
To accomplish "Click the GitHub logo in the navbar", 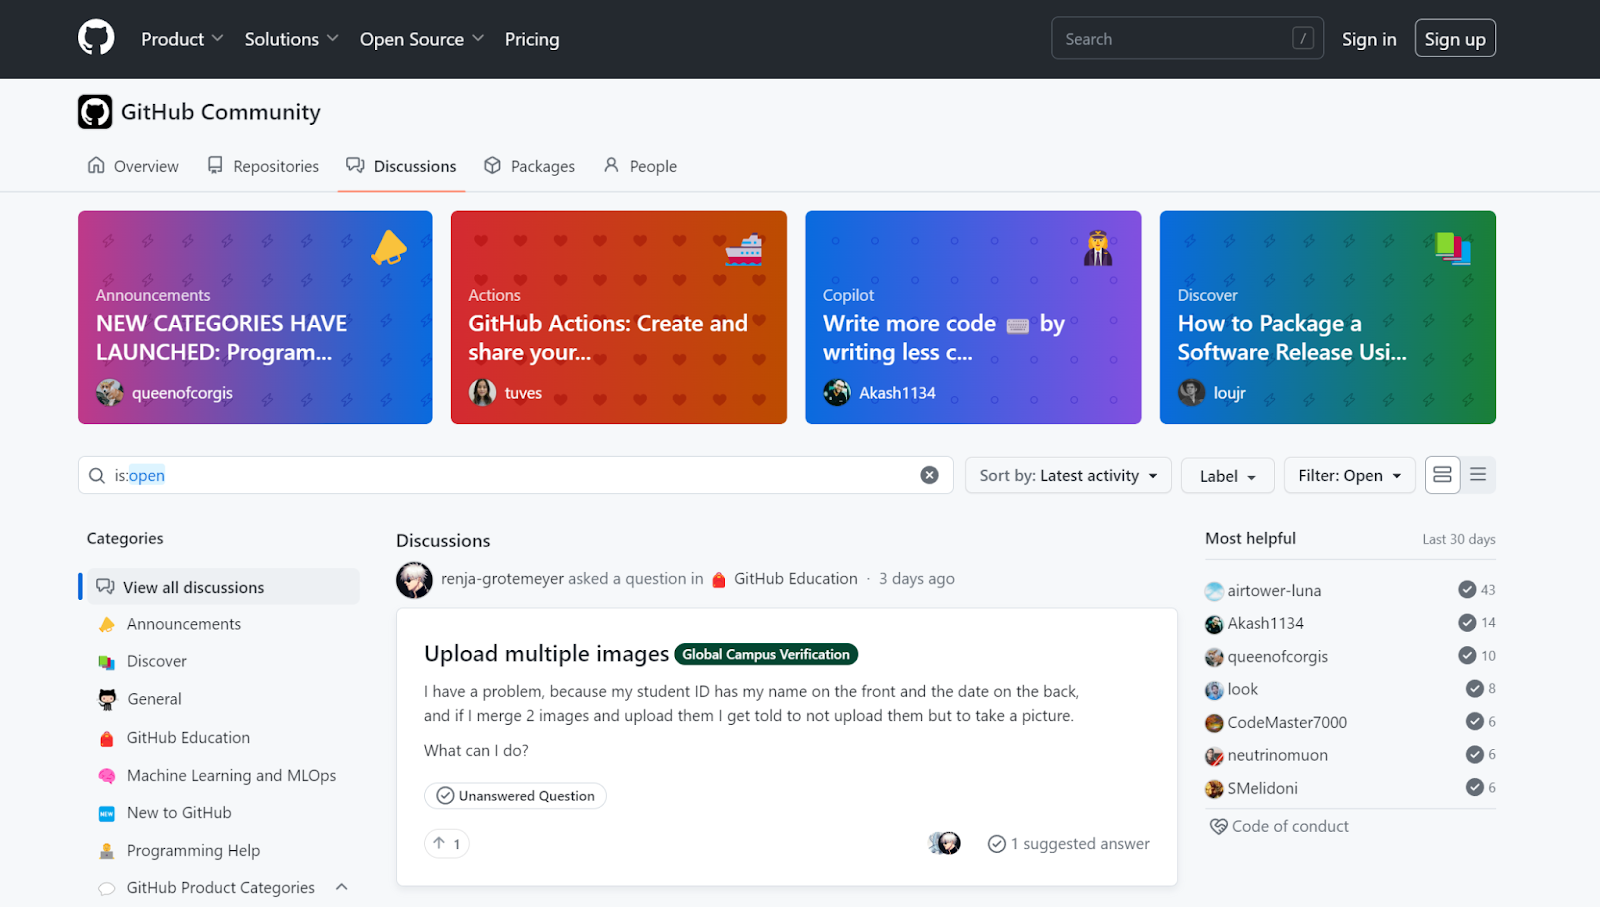I will coord(96,38).
